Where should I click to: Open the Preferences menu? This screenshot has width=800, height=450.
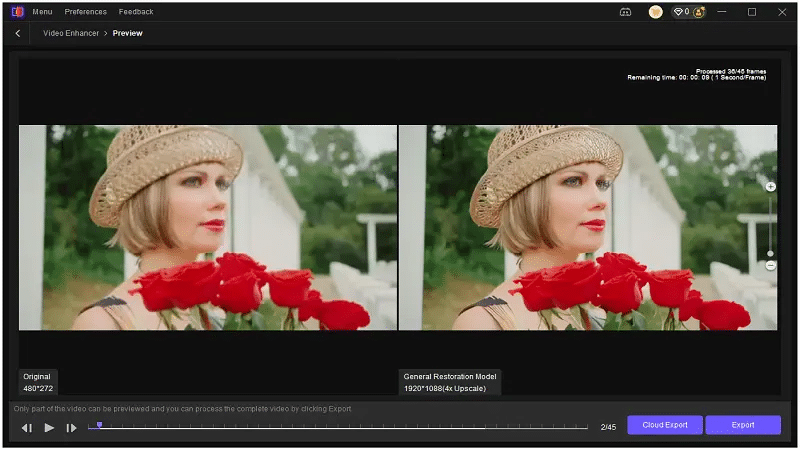pyautogui.click(x=85, y=12)
